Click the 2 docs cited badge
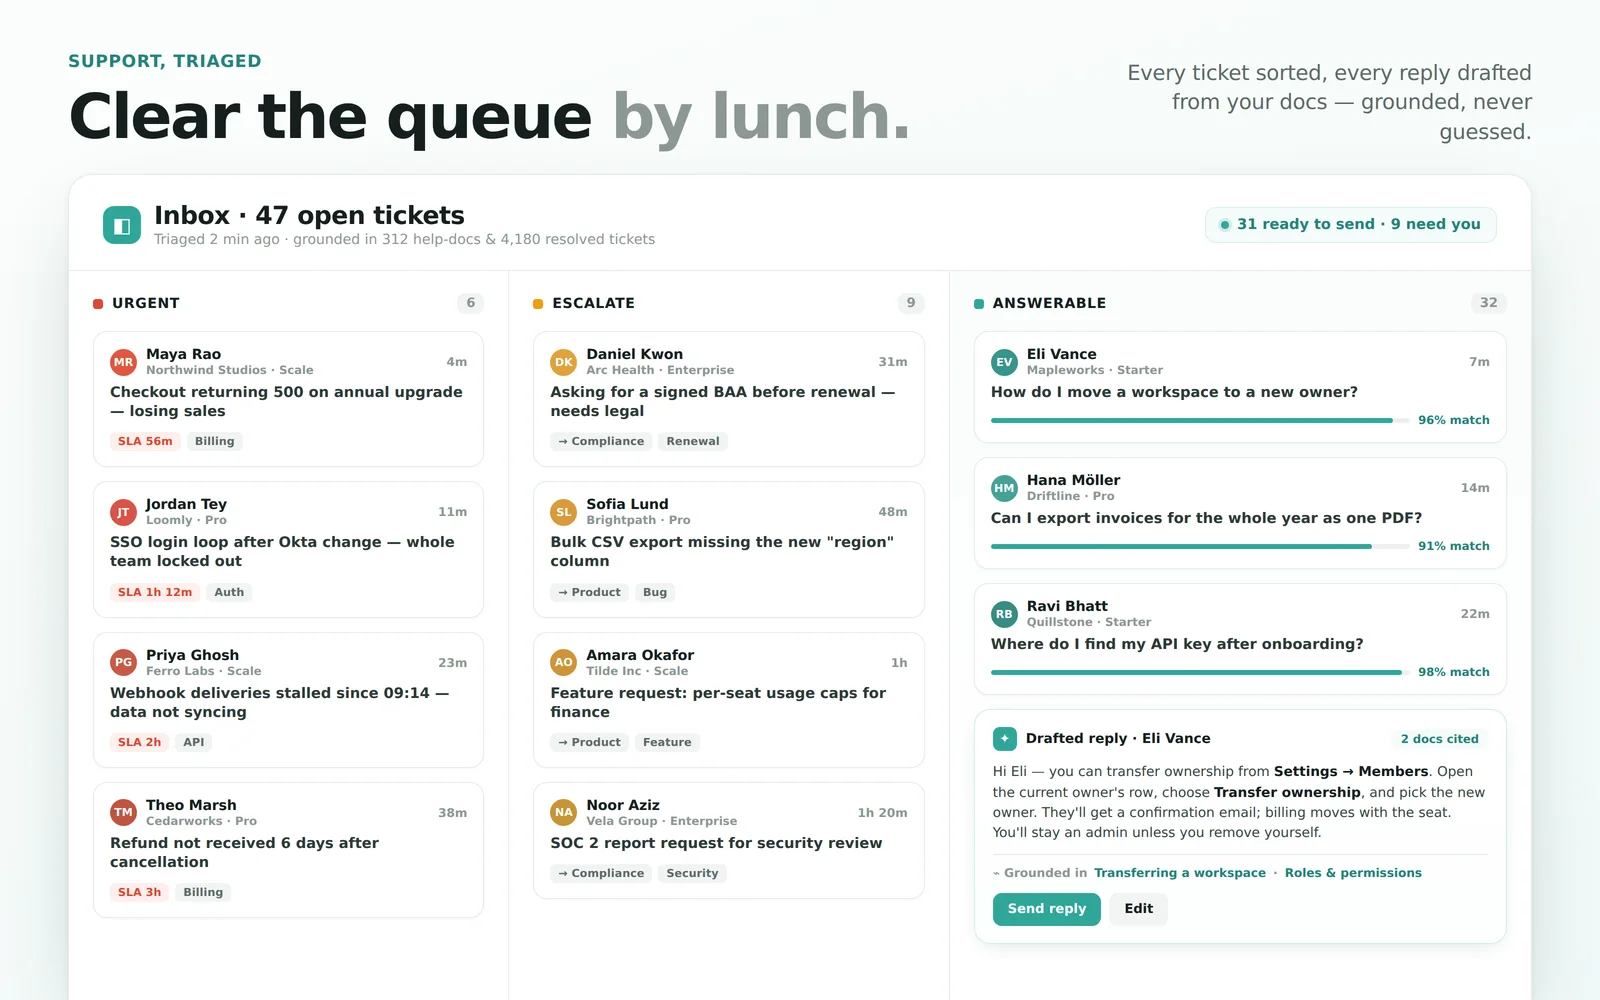This screenshot has height=1000, width=1600. pos(1439,739)
